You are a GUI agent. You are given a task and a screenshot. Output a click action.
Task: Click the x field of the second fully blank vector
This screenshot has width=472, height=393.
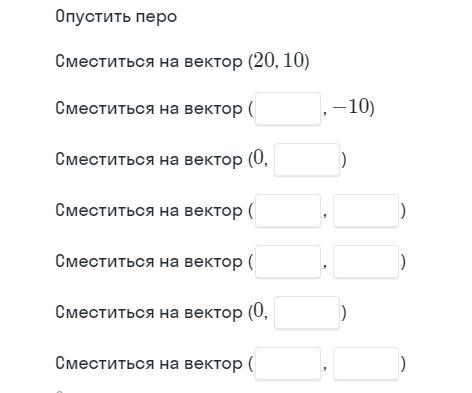(x=288, y=262)
